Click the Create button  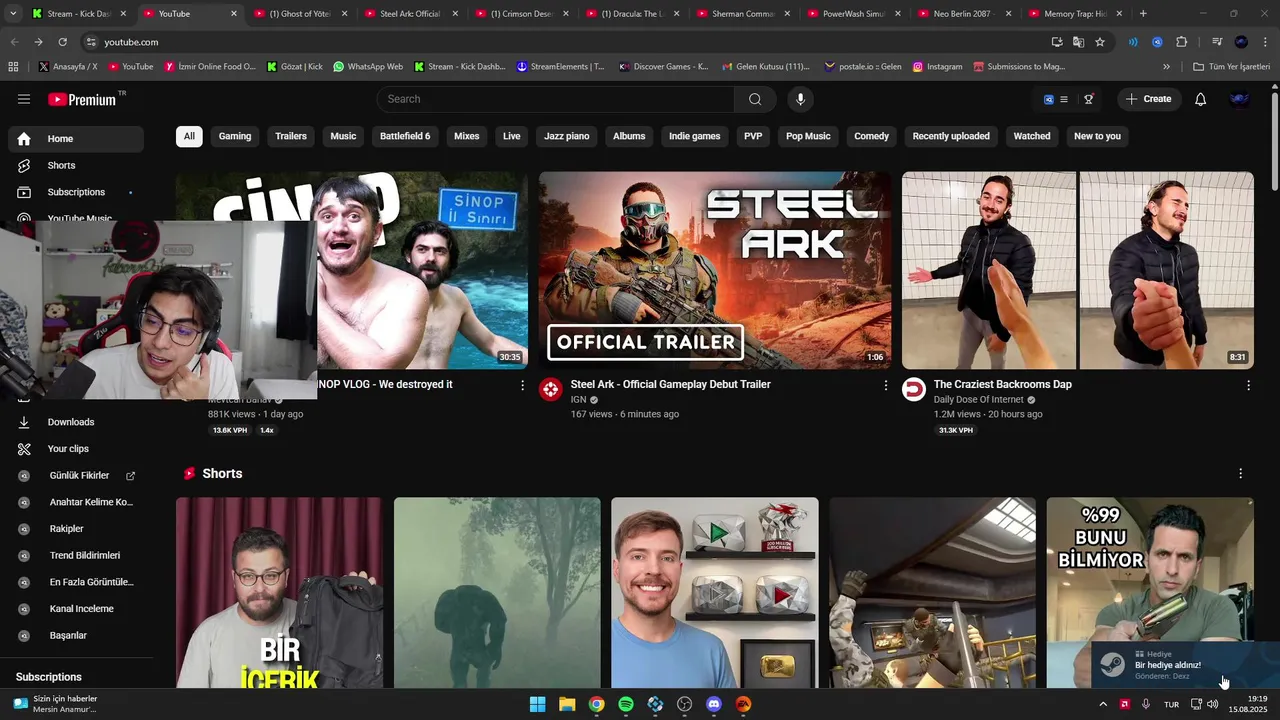(x=1147, y=99)
